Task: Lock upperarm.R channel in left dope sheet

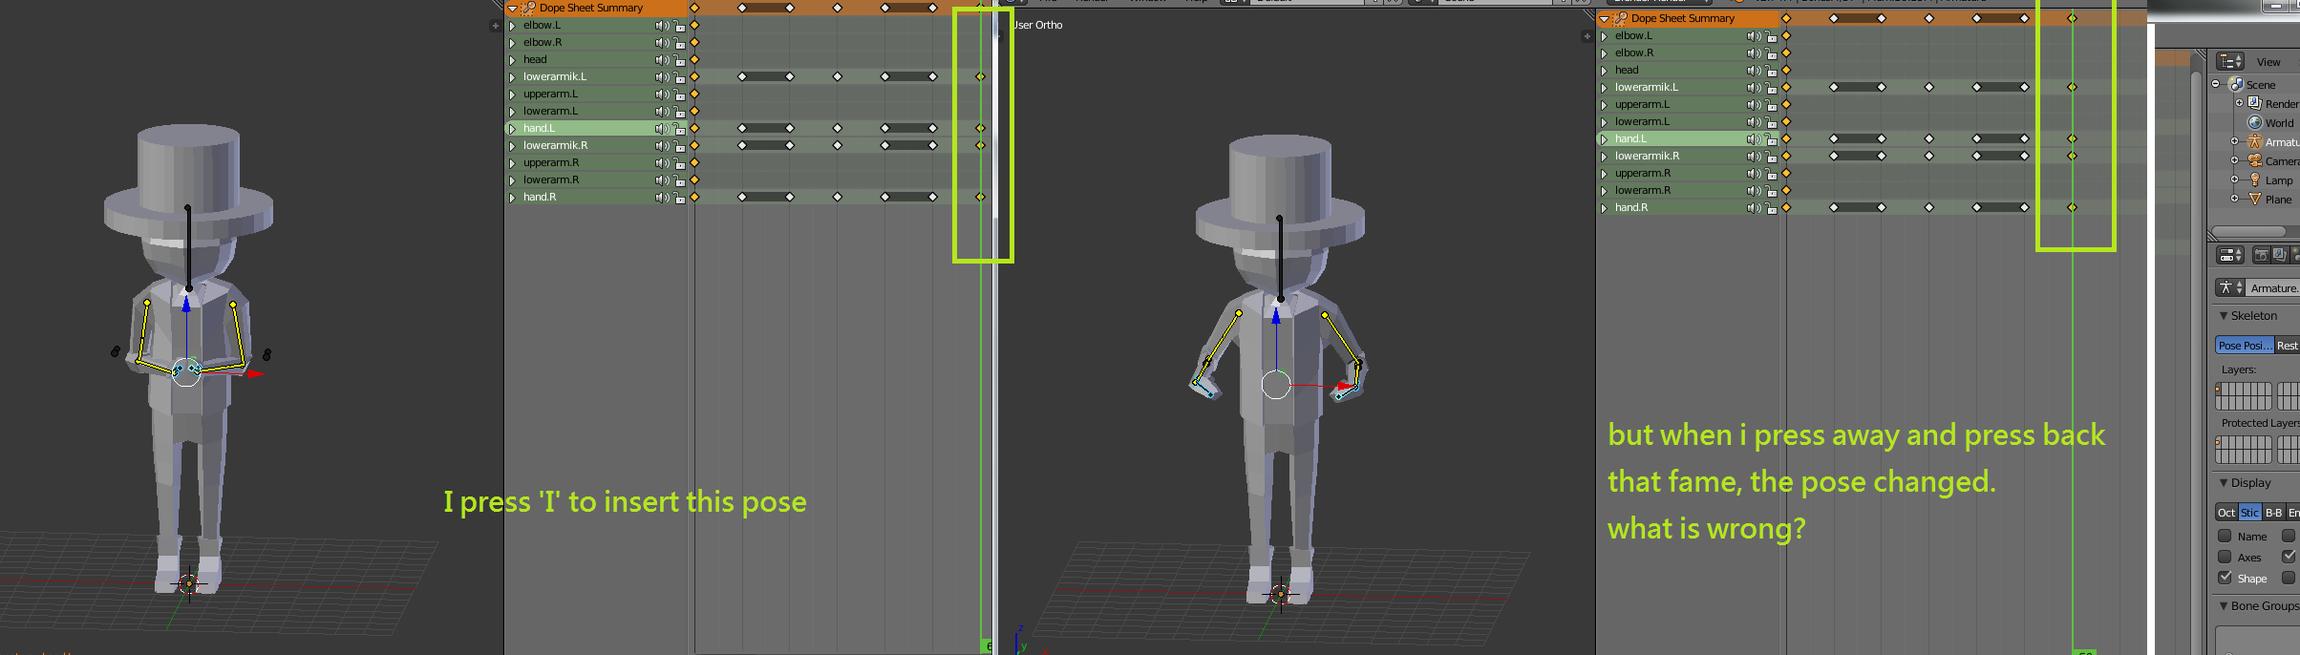Action: [x=679, y=163]
